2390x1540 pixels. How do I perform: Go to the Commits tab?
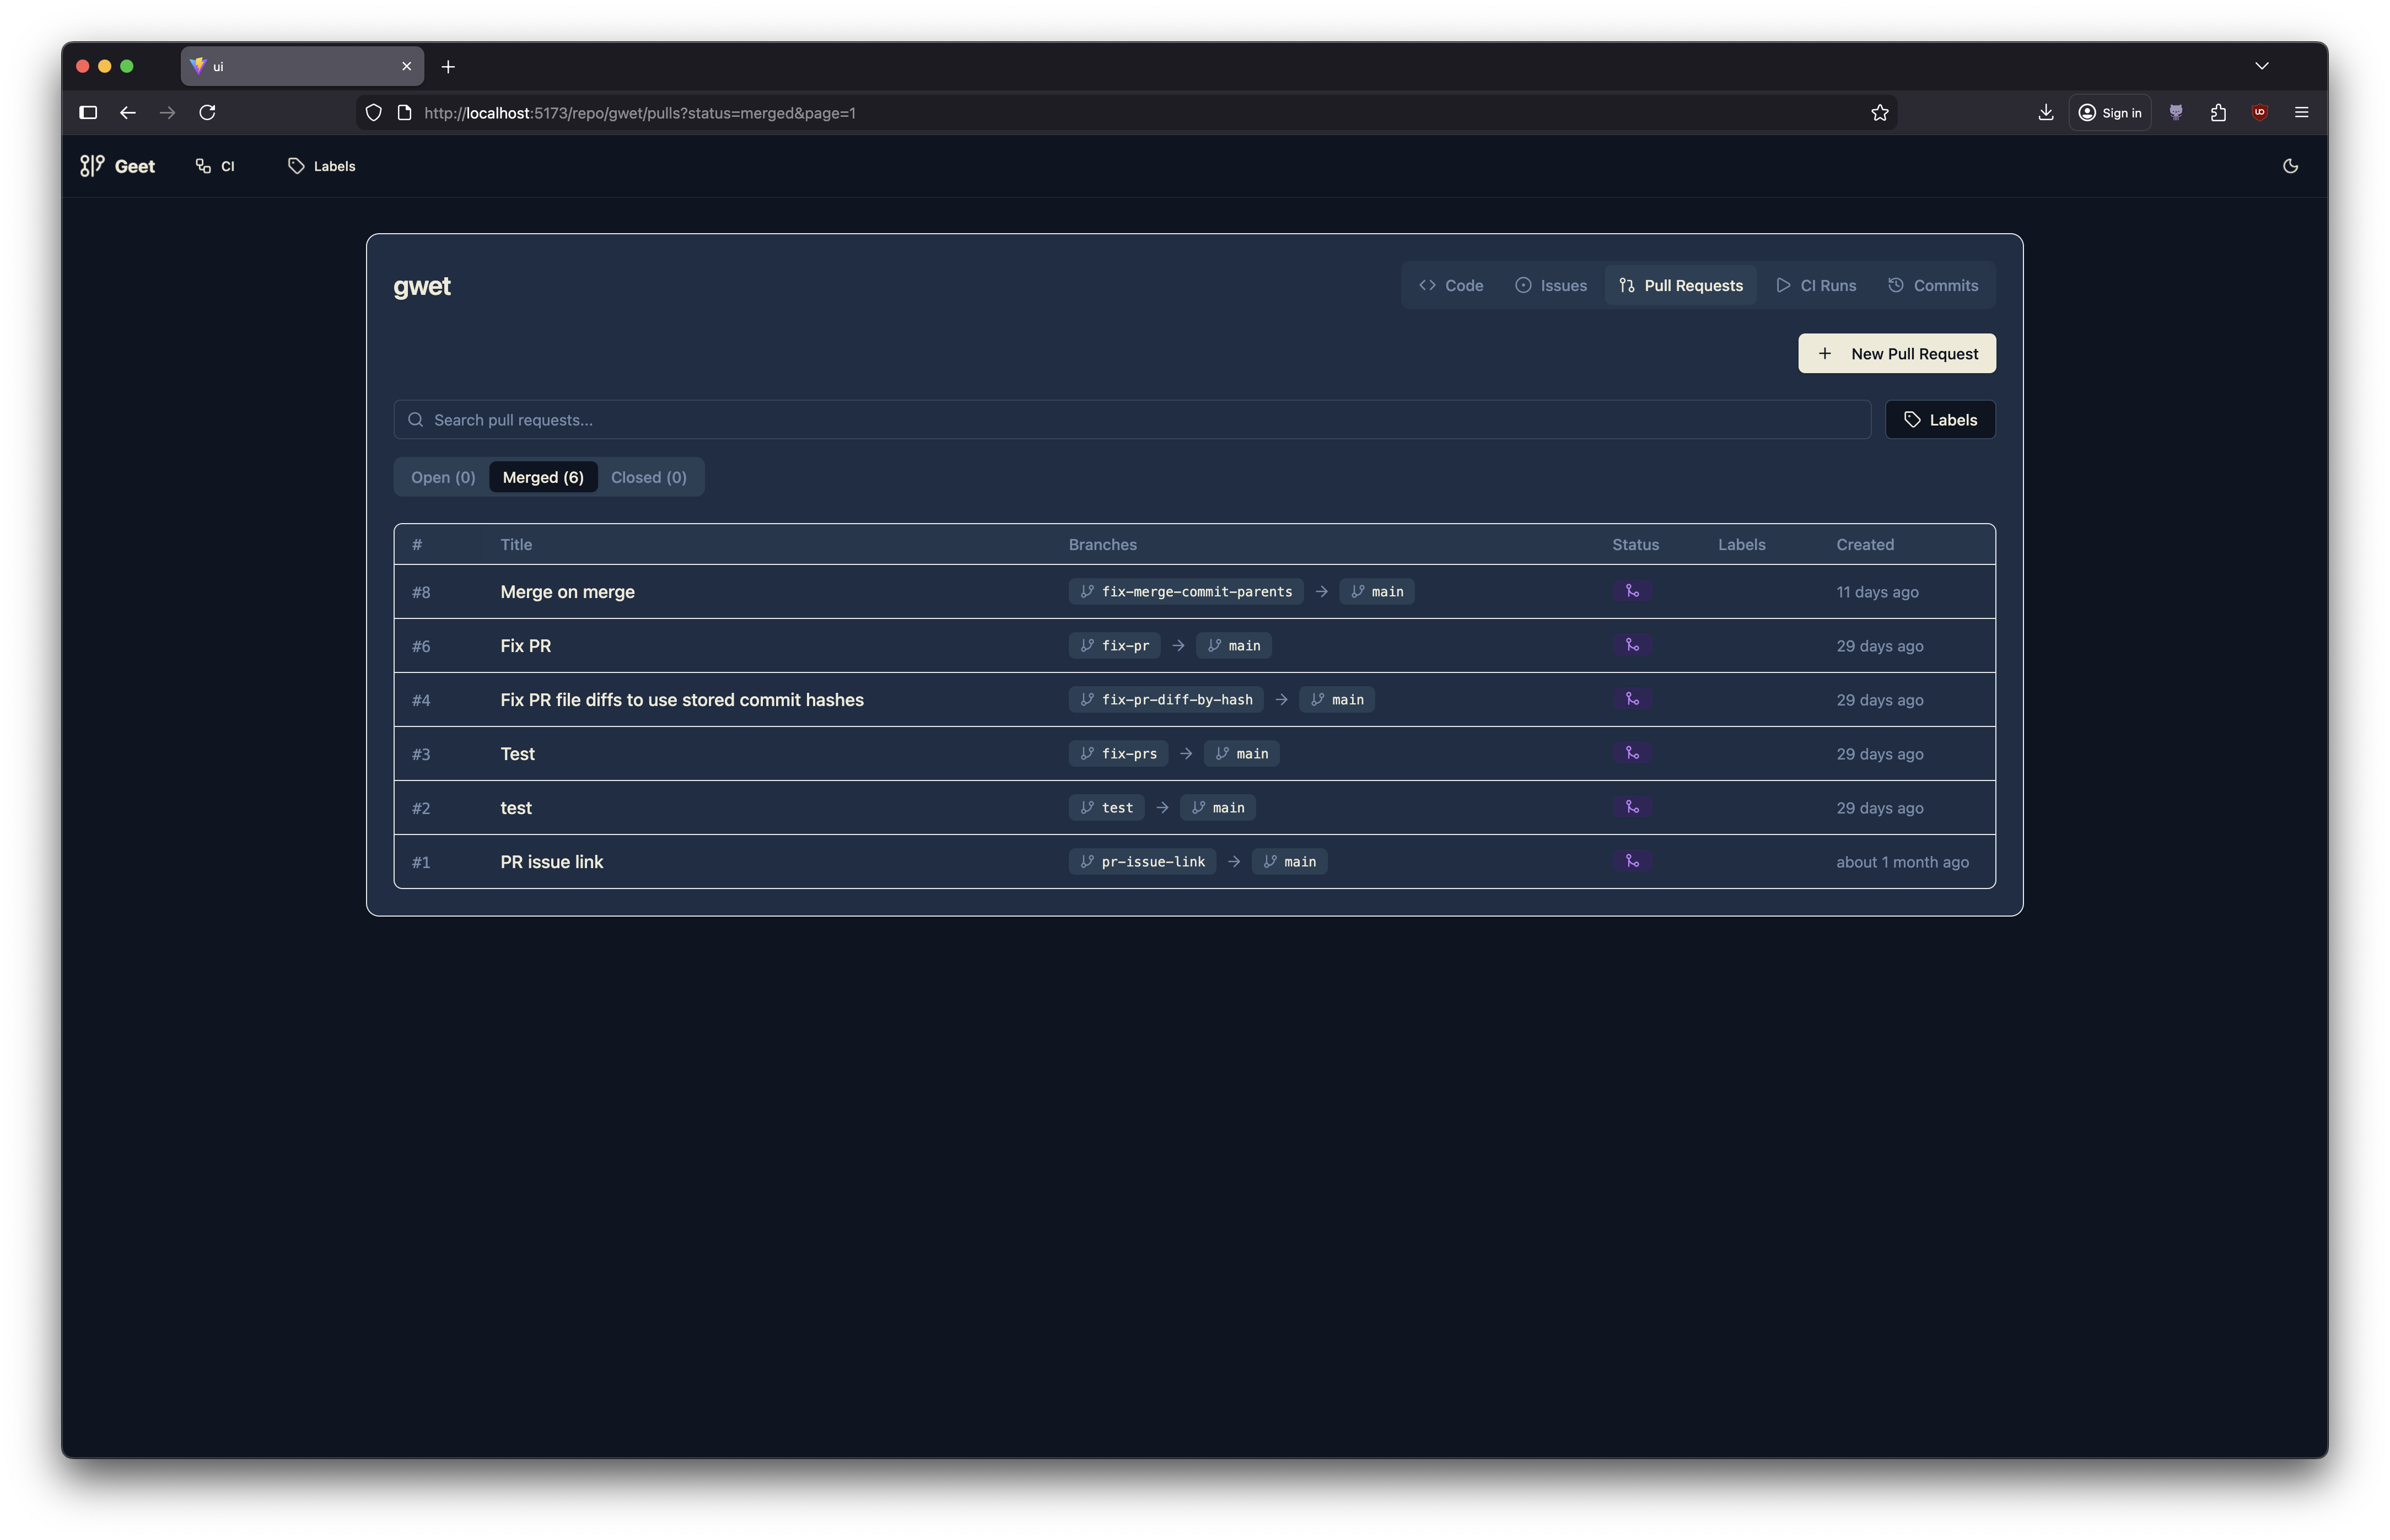[x=1933, y=286]
